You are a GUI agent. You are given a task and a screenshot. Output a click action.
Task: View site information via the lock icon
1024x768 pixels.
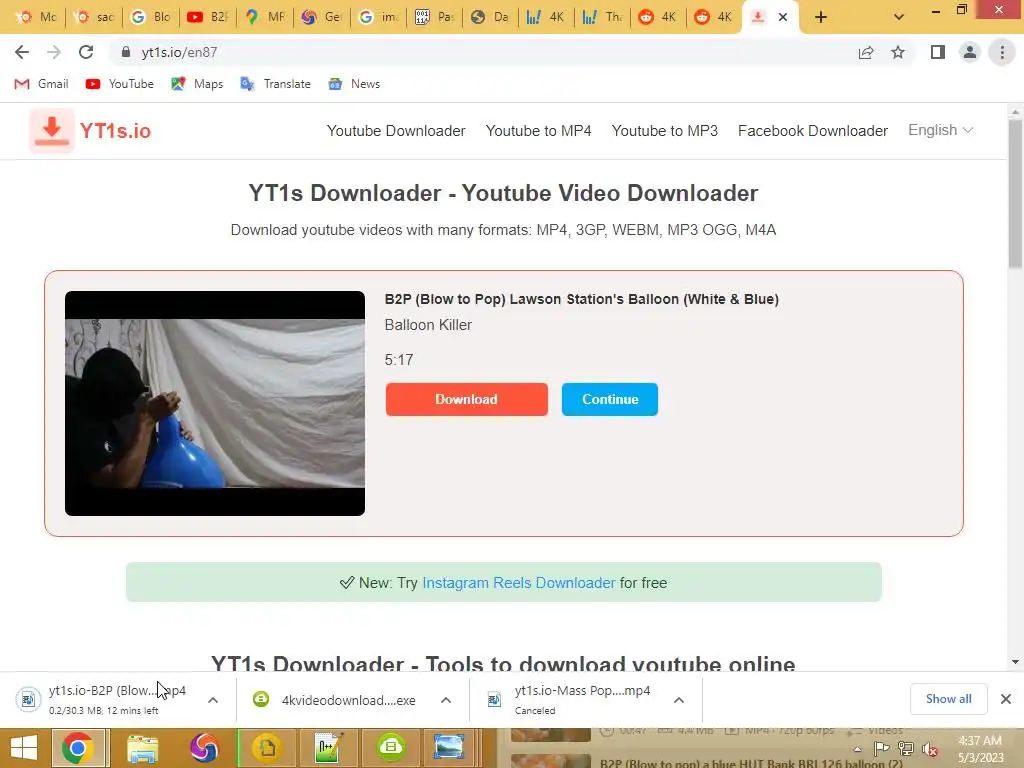point(126,52)
